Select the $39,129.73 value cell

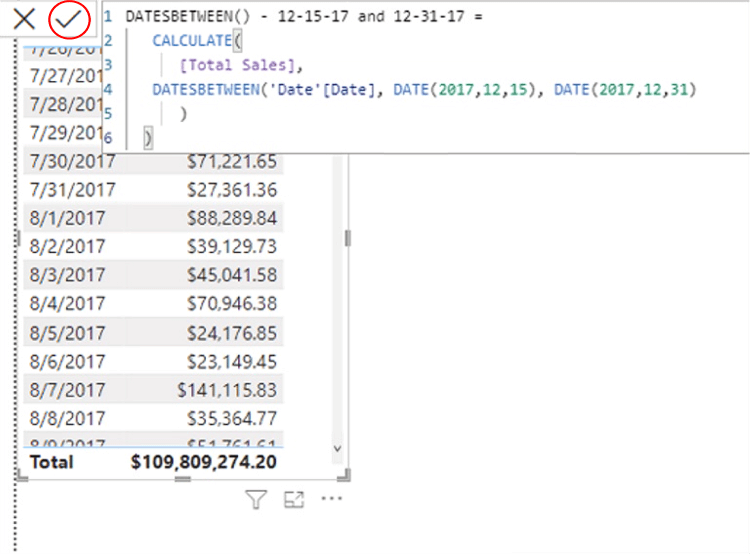click(232, 246)
